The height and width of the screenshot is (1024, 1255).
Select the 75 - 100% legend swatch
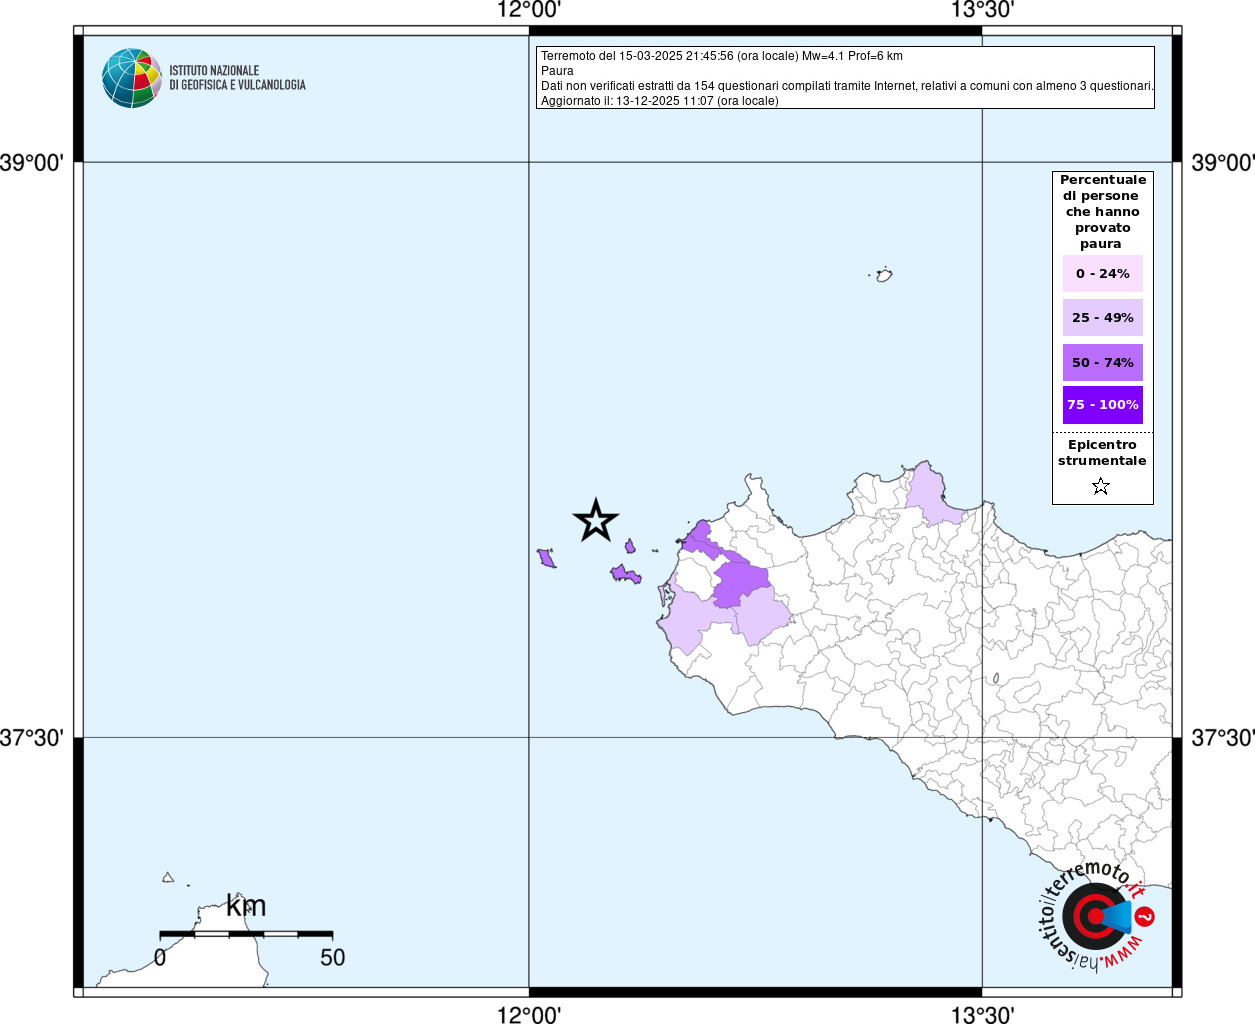pyautogui.click(x=1102, y=405)
